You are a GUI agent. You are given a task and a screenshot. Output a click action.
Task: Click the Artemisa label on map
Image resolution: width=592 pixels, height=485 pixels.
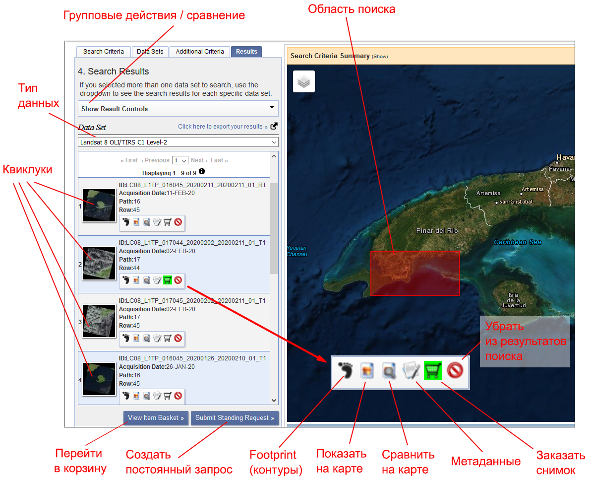click(488, 193)
